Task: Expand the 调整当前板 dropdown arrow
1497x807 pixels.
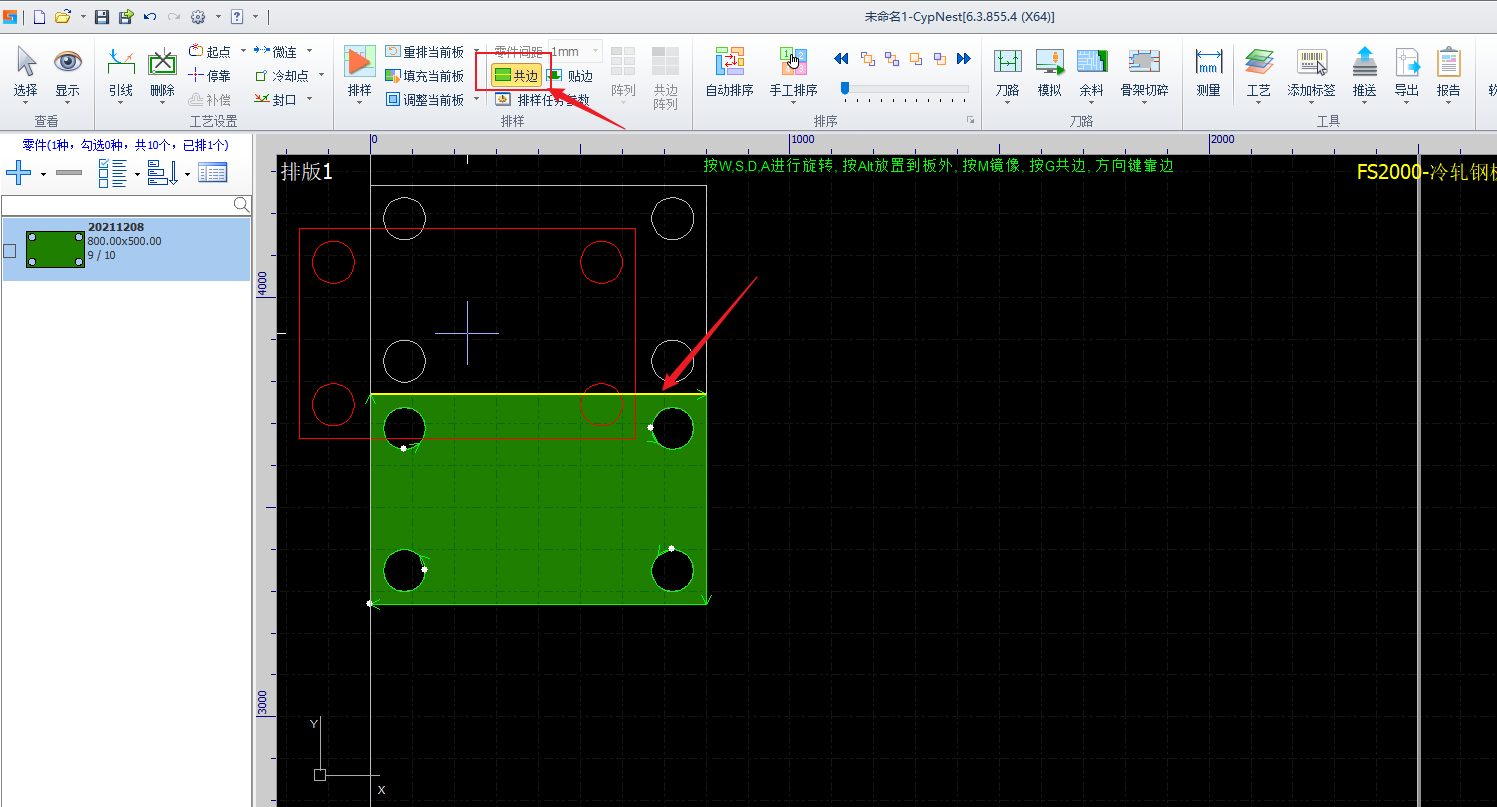Action: pyautogui.click(x=476, y=99)
